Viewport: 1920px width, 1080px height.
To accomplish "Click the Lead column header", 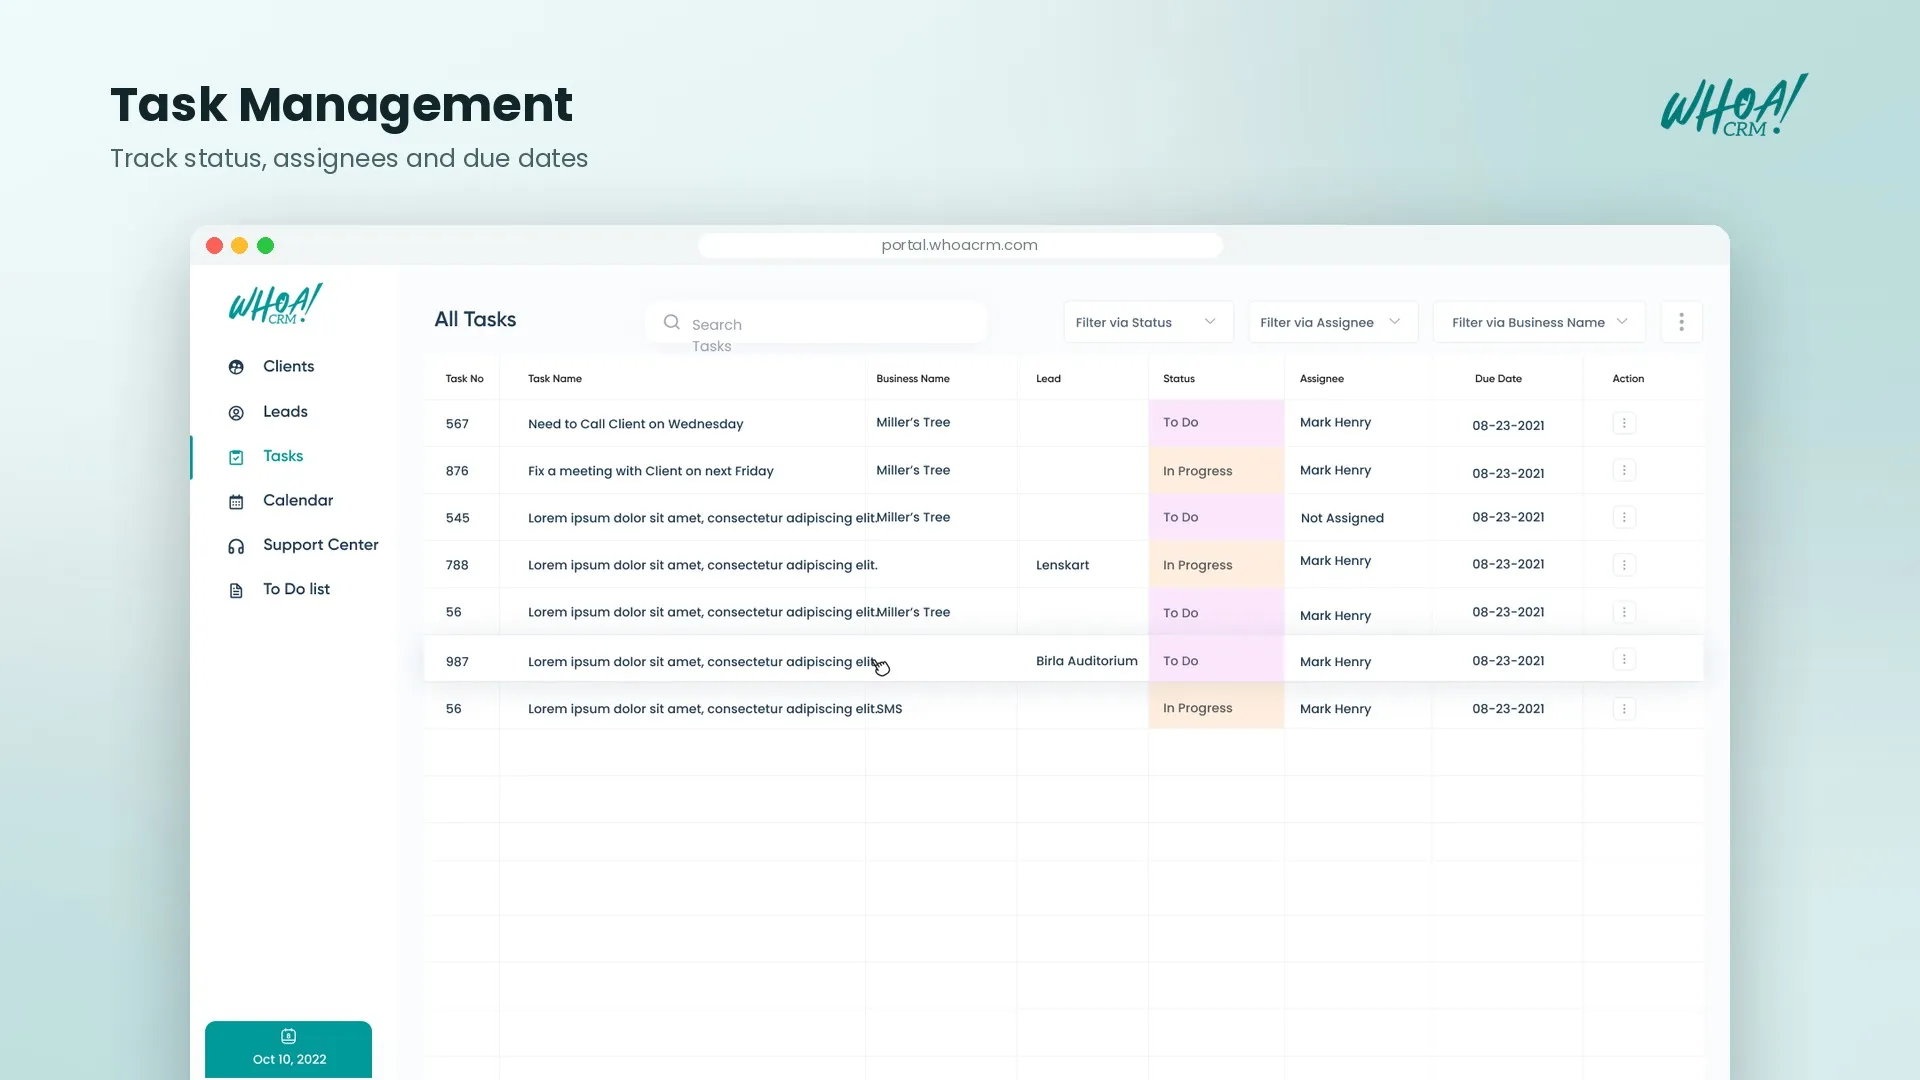I will click(1048, 379).
